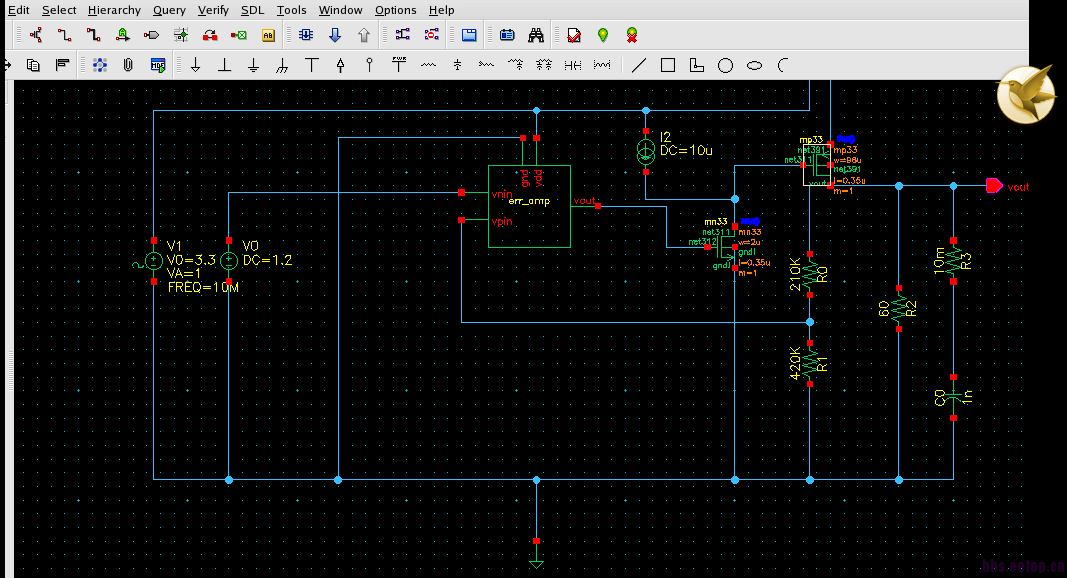Click the I2 current source symbol
1067x578 pixels.
pos(646,151)
